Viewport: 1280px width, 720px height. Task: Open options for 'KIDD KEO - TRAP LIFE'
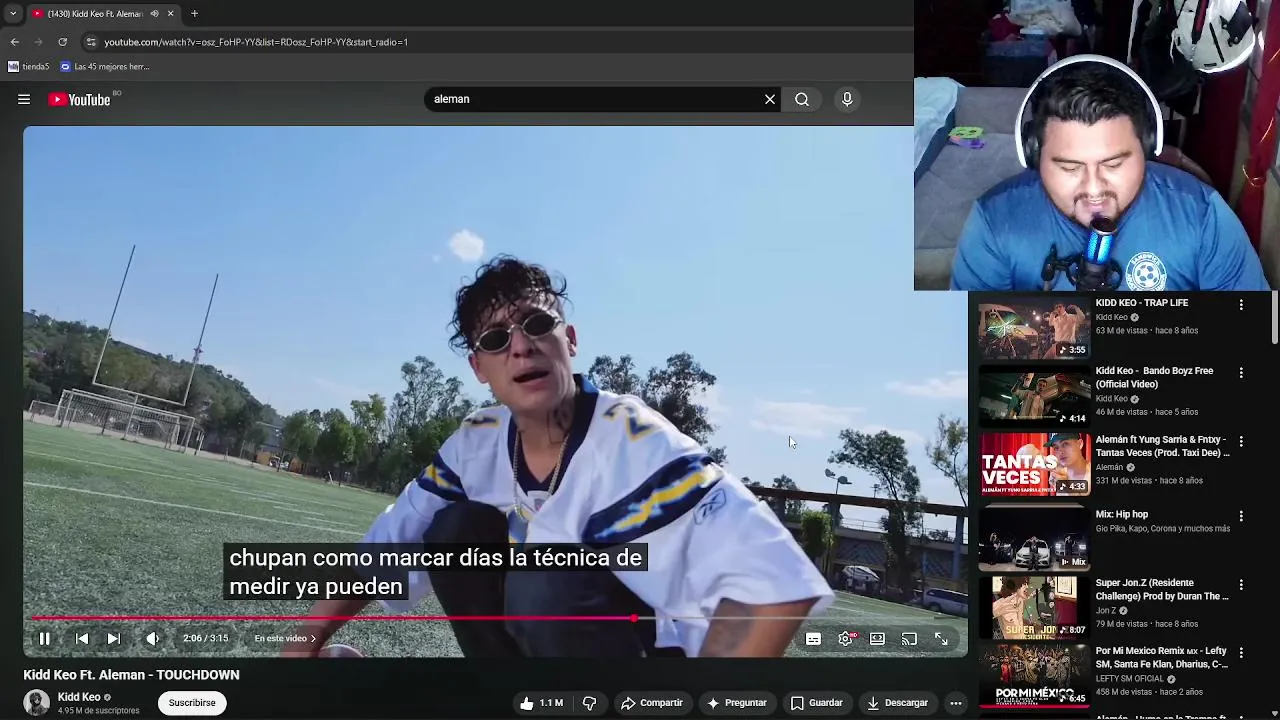point(1241,304)
